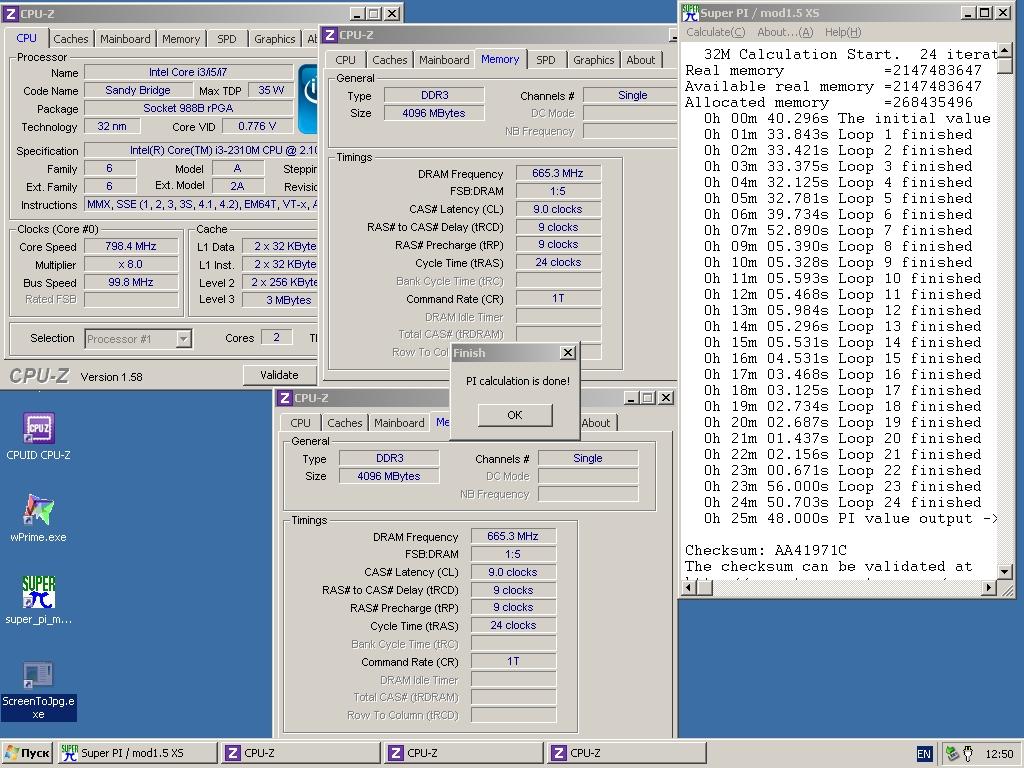The height and width of the screenshot is (768, 1024).
Task: Confirm the Finish dialog with OK
Action: (515, 415)
